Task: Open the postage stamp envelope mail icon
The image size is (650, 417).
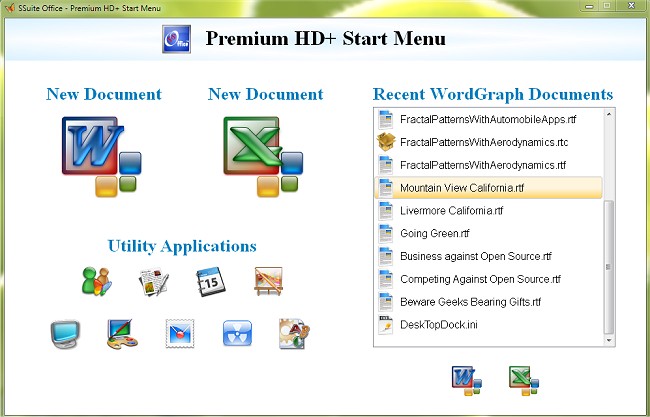Action: pyautogui.click(x=180, y=334)
